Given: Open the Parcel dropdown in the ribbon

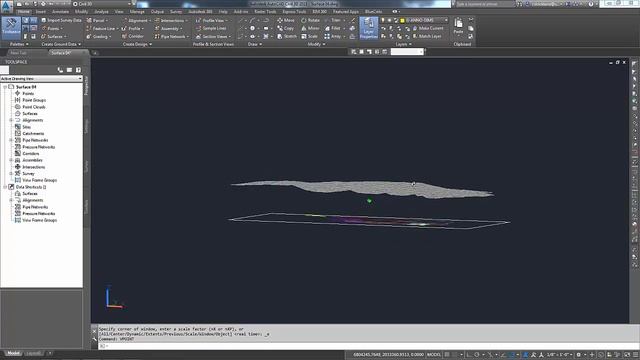Looking at the screenshot, I should tap(97, 20).
